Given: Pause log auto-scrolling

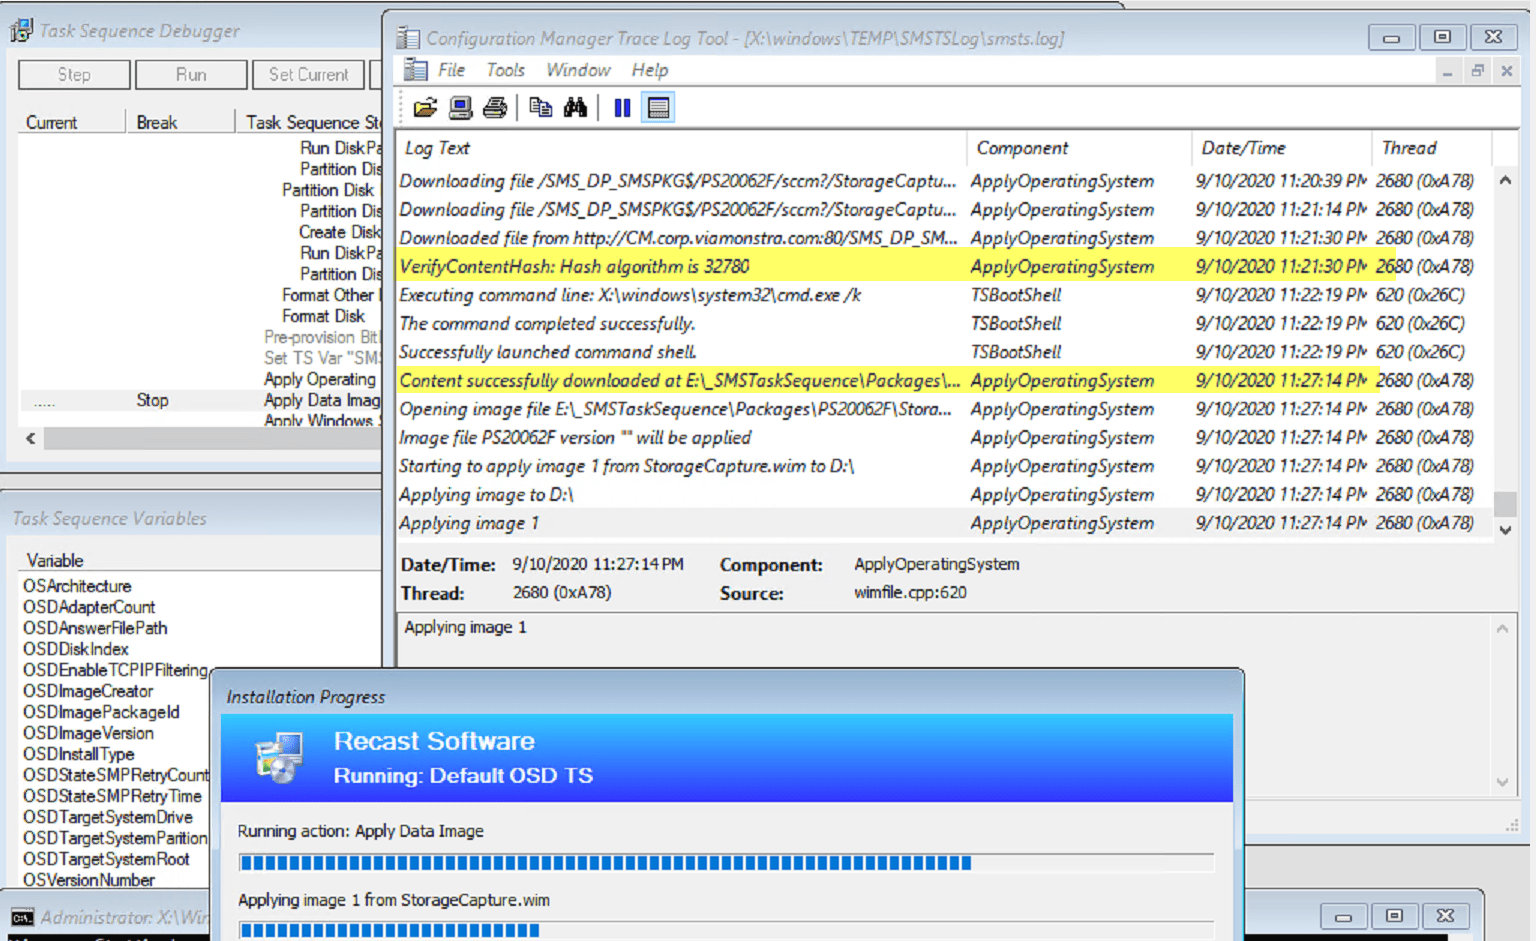Looking at the screenshot, I should click(621, 107).
